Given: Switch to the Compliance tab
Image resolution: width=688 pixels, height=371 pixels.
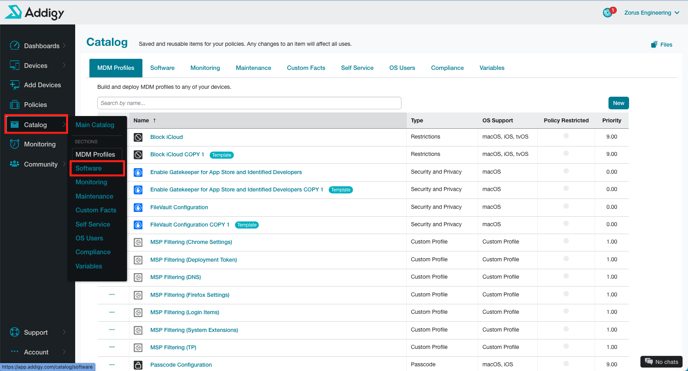Looking at the screenshot, I should click(447, 68).
